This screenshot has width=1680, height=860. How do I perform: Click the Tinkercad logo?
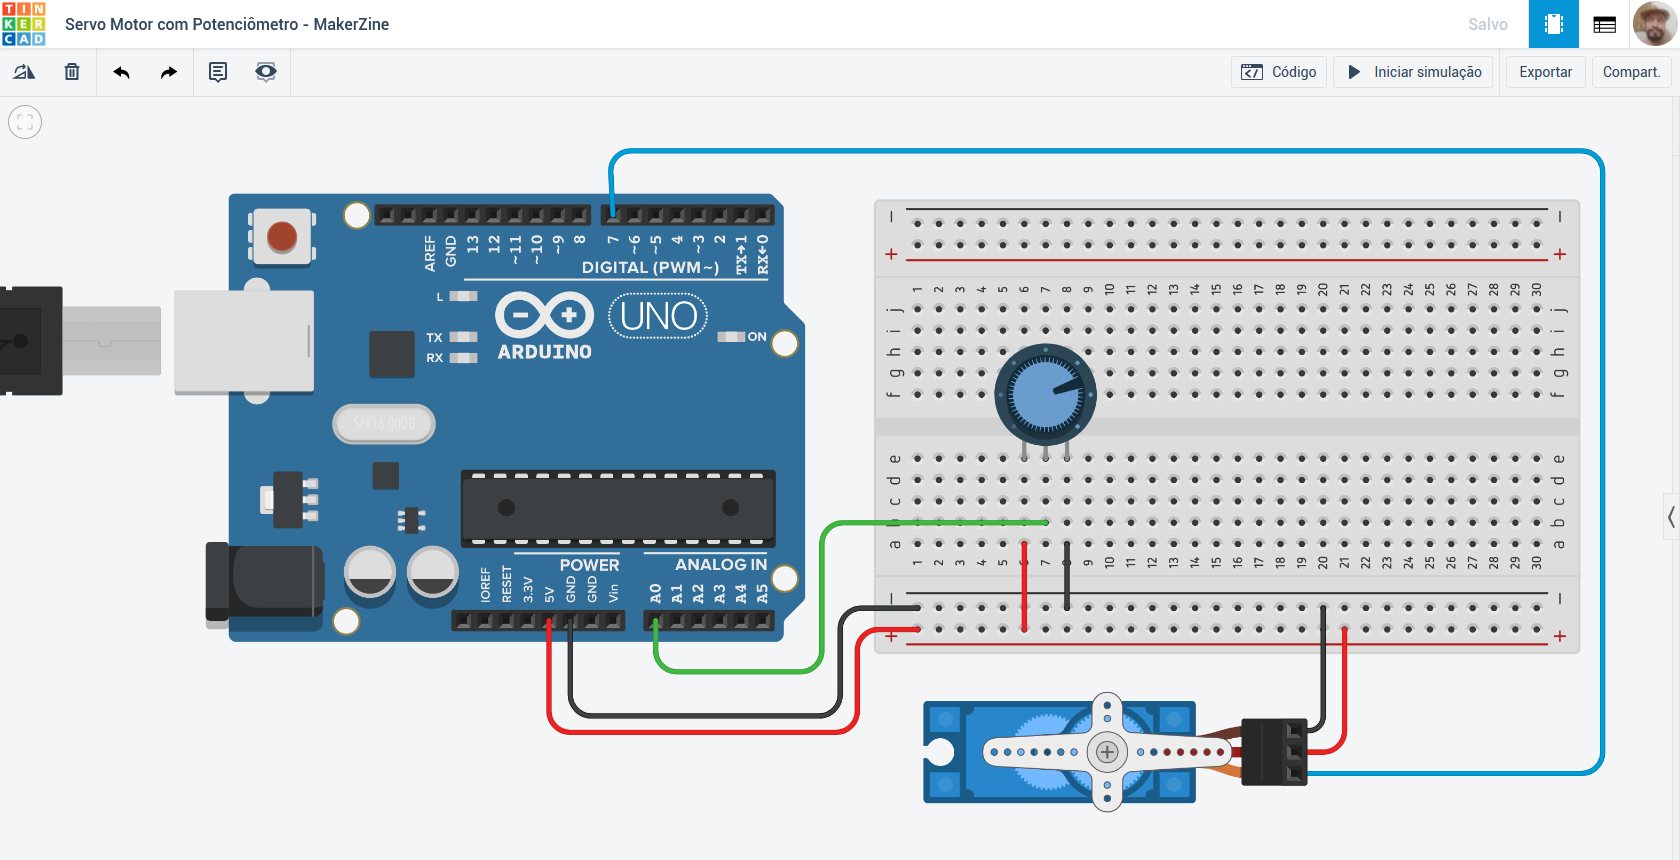[24, 24]
